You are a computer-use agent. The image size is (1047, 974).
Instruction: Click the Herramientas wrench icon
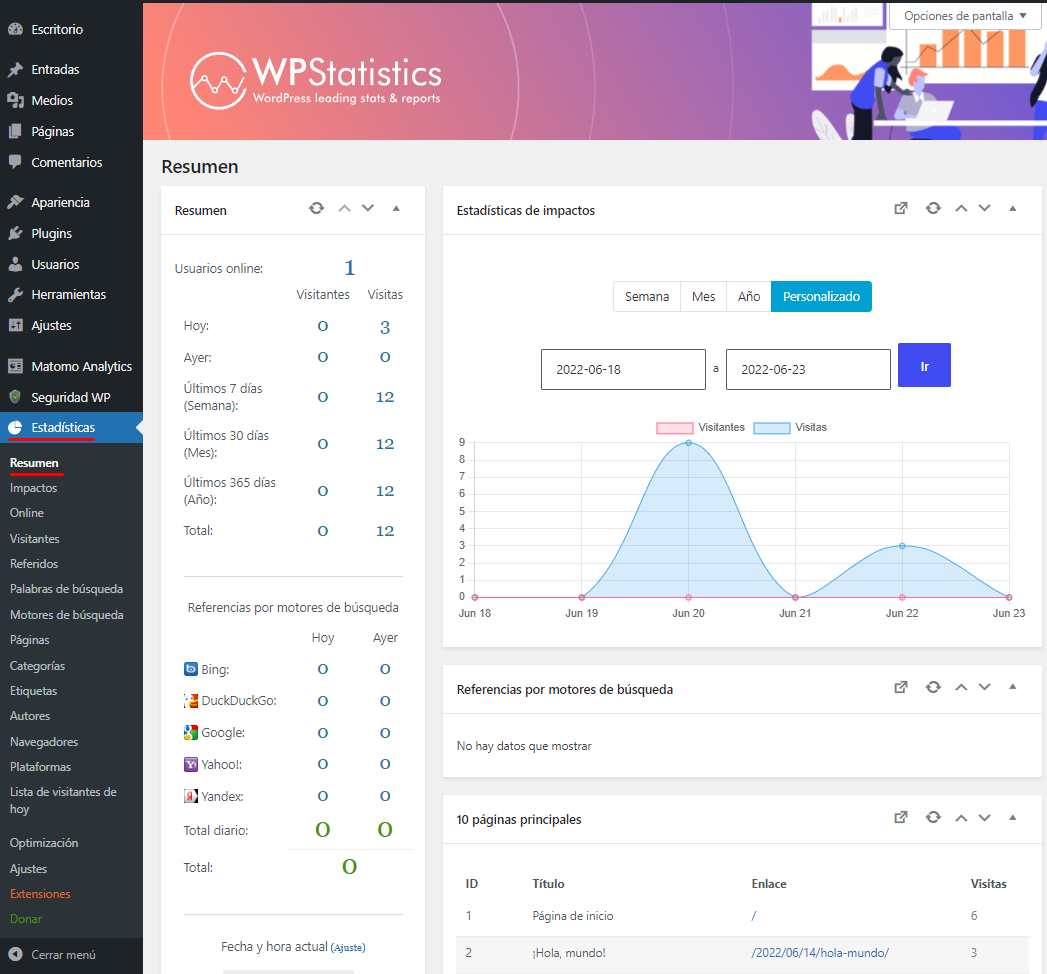coord(15,294)
